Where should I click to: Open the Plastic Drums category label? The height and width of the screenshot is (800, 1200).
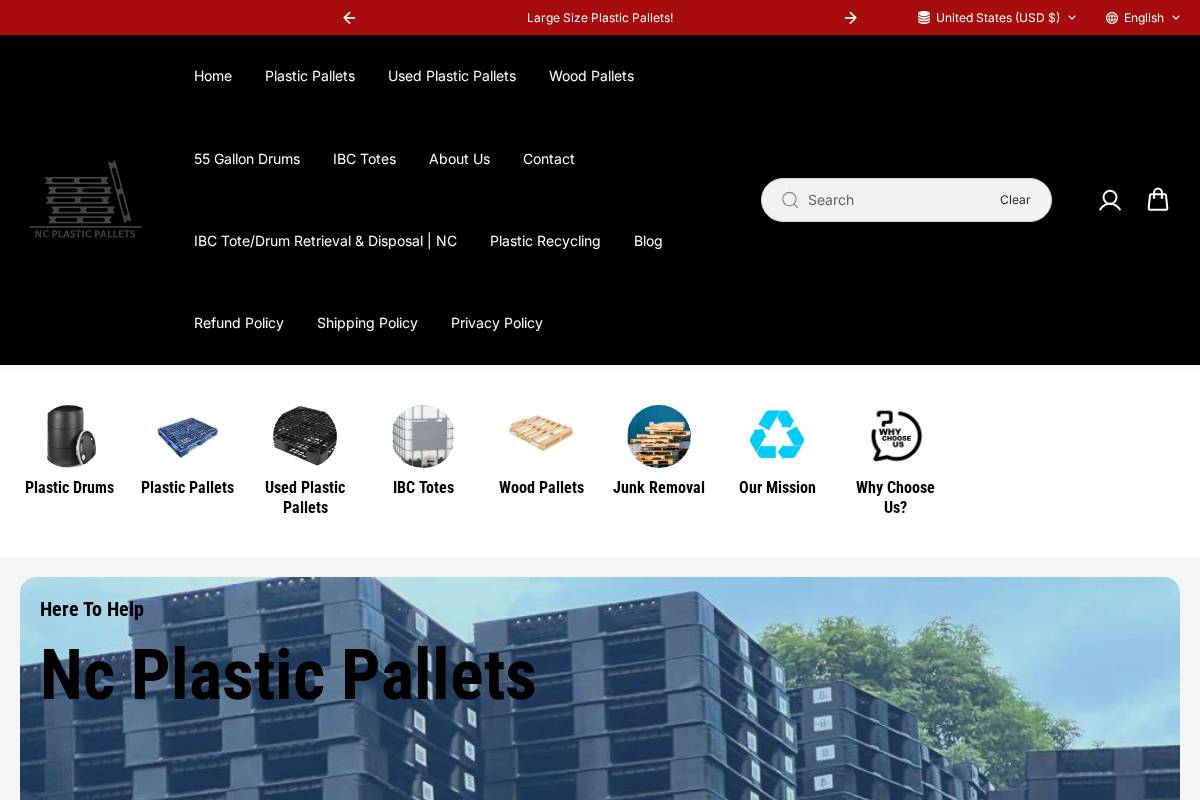(x=69, y=488)
